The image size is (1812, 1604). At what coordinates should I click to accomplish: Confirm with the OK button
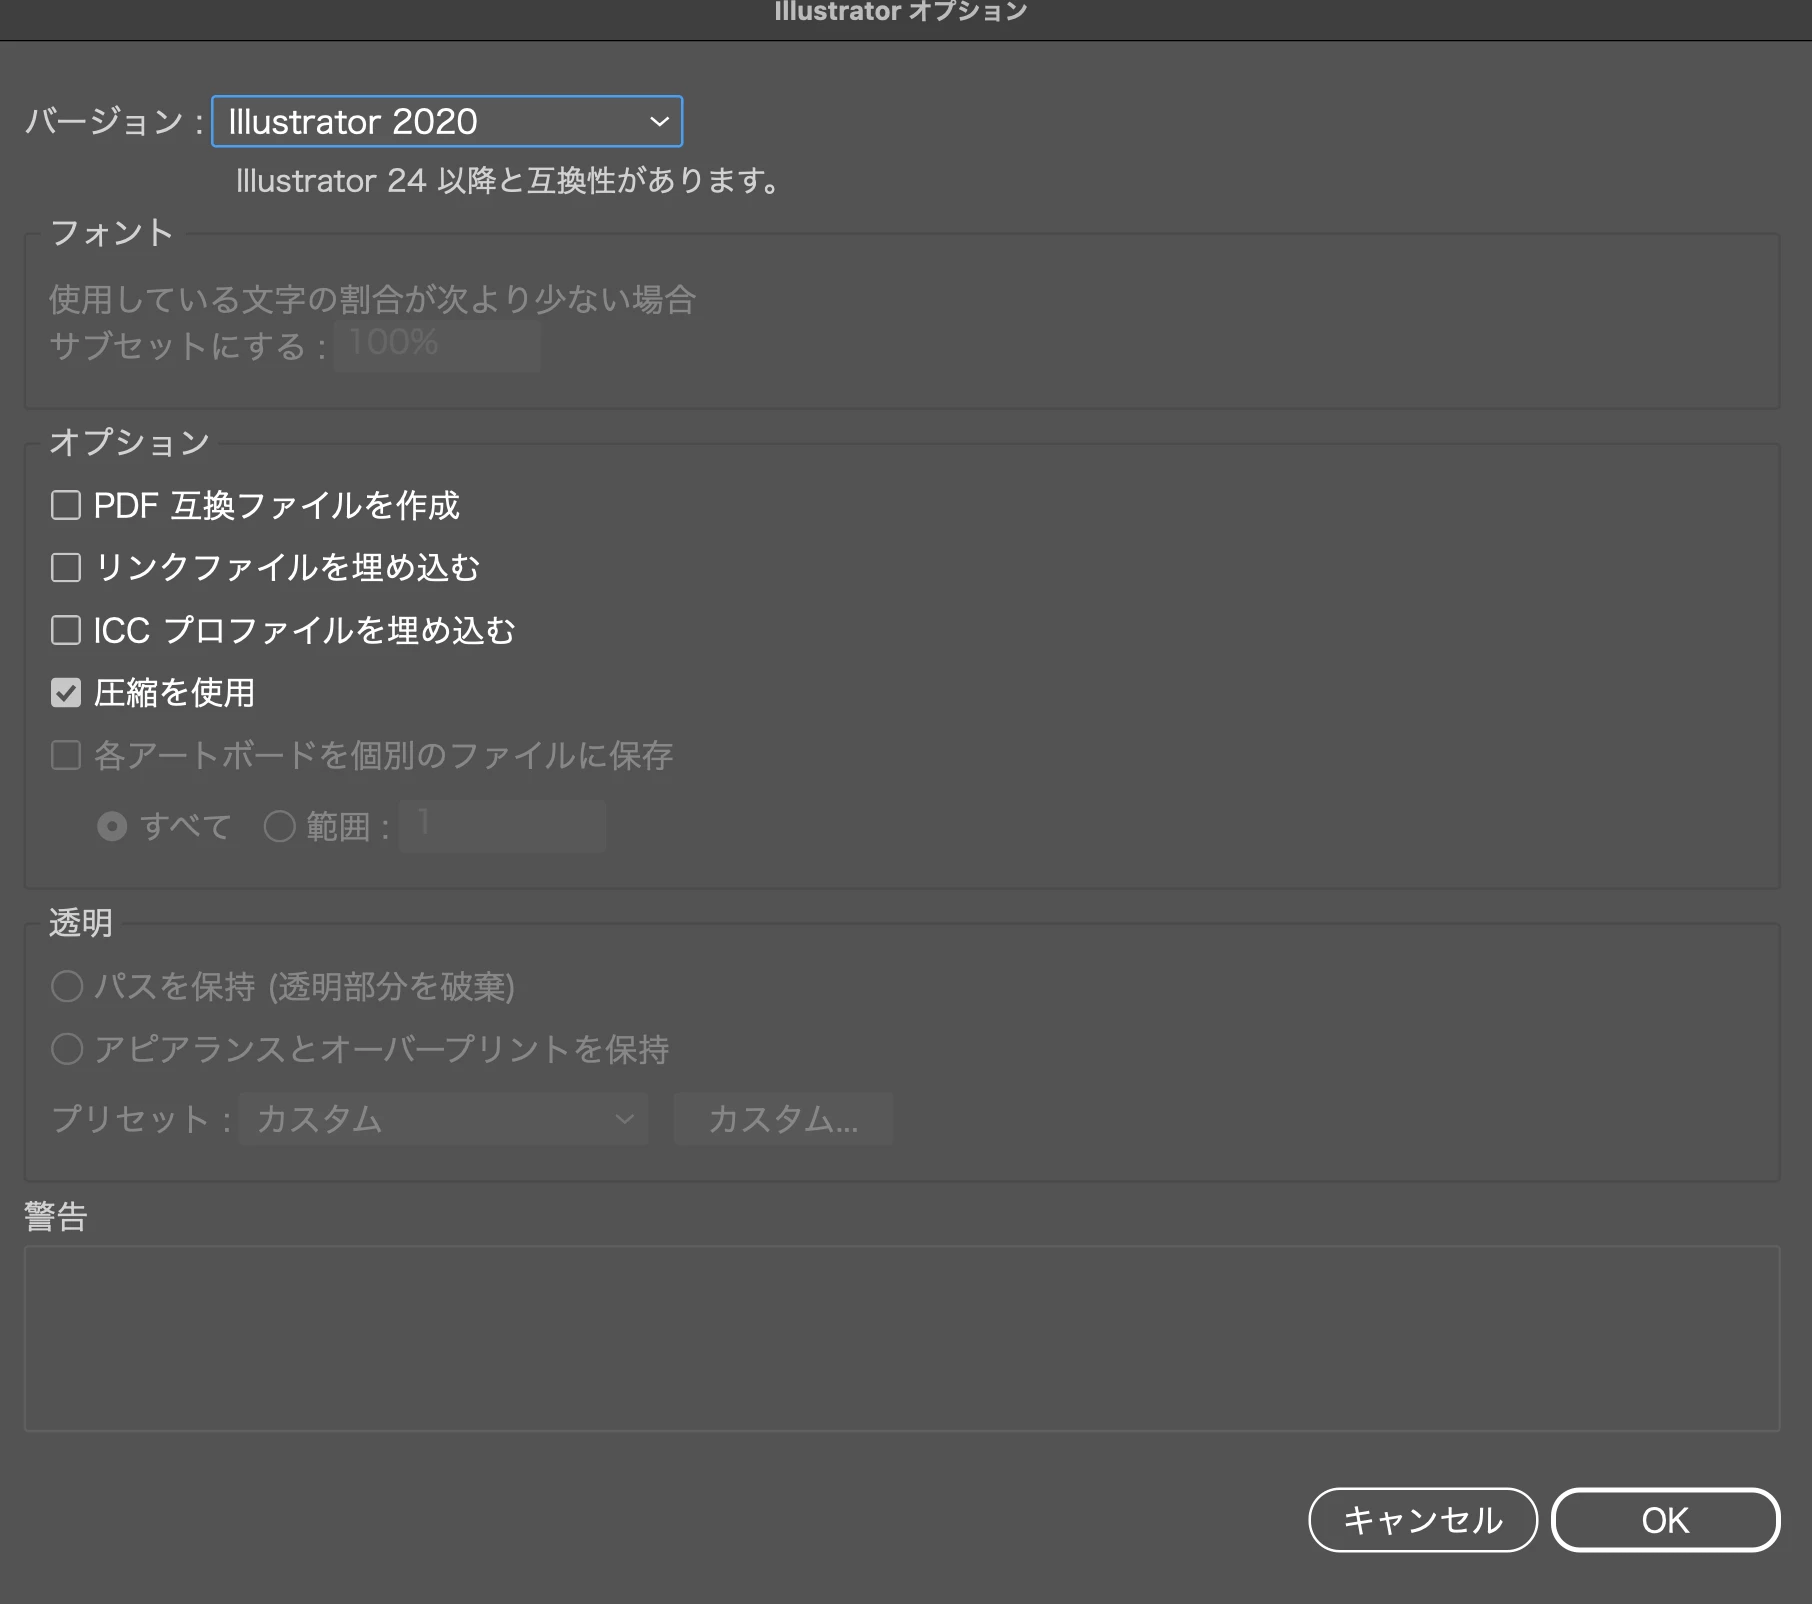[x=1665, y=1520]
